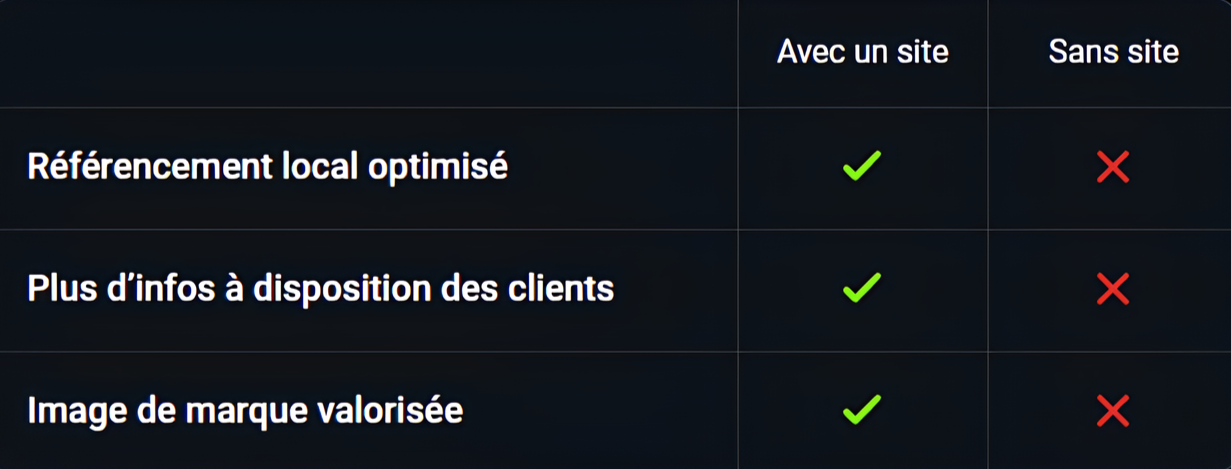Select red cross in Plus d'infos row
Viewport: 1231px width, 469px height.
point(1113,290)
